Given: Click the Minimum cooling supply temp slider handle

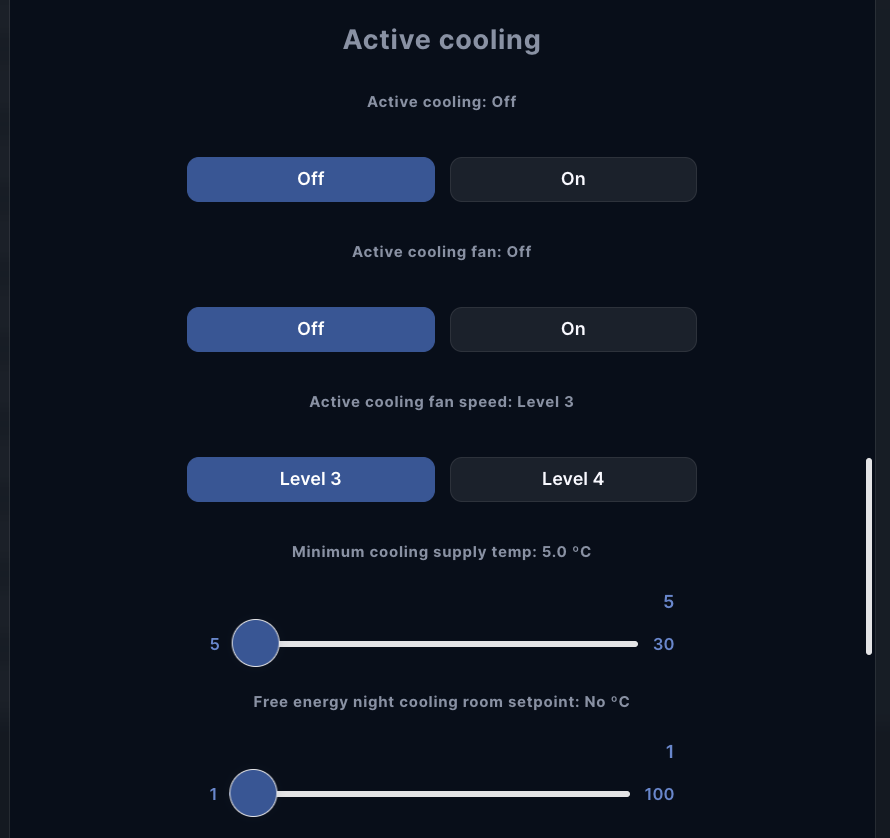Looking at the screenshot, I should 255,643.
